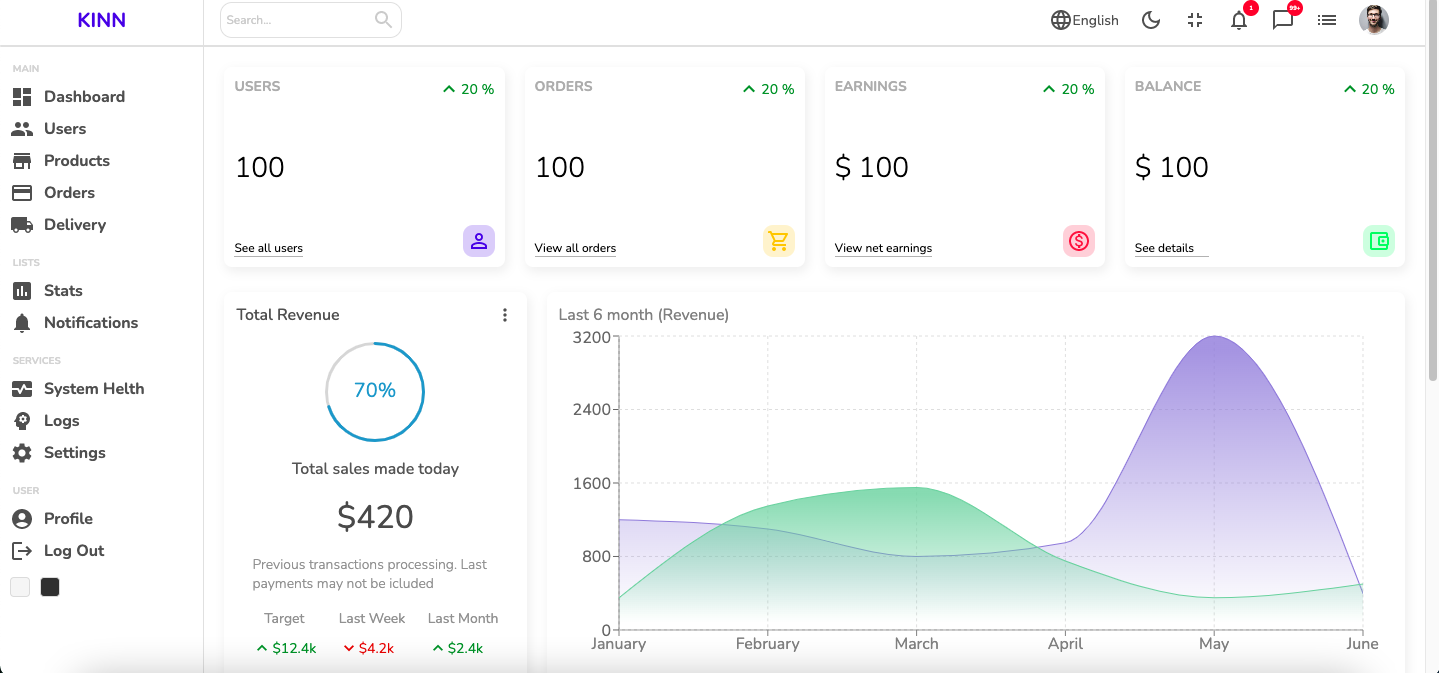
Task: Click the Orders credit card icon
Action: pos(22,193)
